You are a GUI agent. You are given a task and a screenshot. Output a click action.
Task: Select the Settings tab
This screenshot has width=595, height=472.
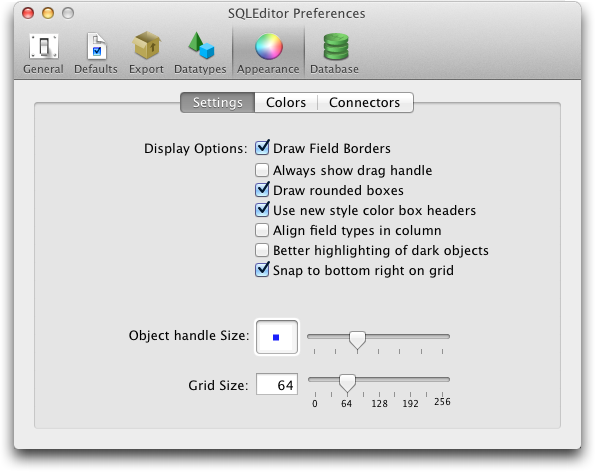coord(217,102)
